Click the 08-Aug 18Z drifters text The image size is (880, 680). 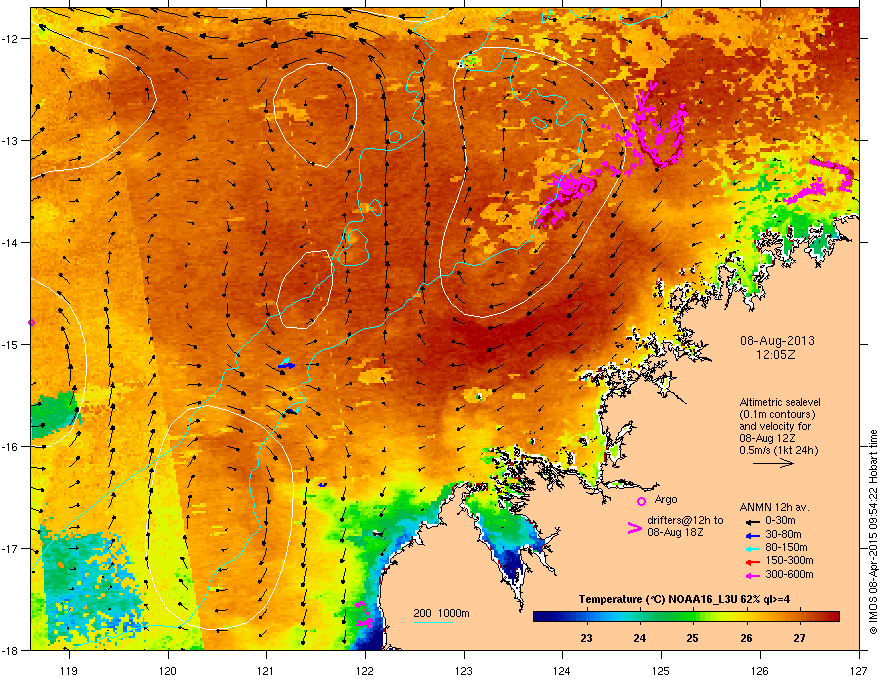point(675,532)
